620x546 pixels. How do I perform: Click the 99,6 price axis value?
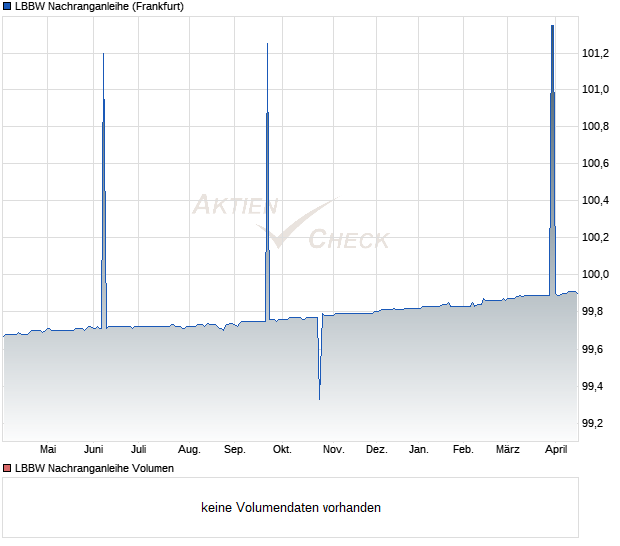(593, 350)
